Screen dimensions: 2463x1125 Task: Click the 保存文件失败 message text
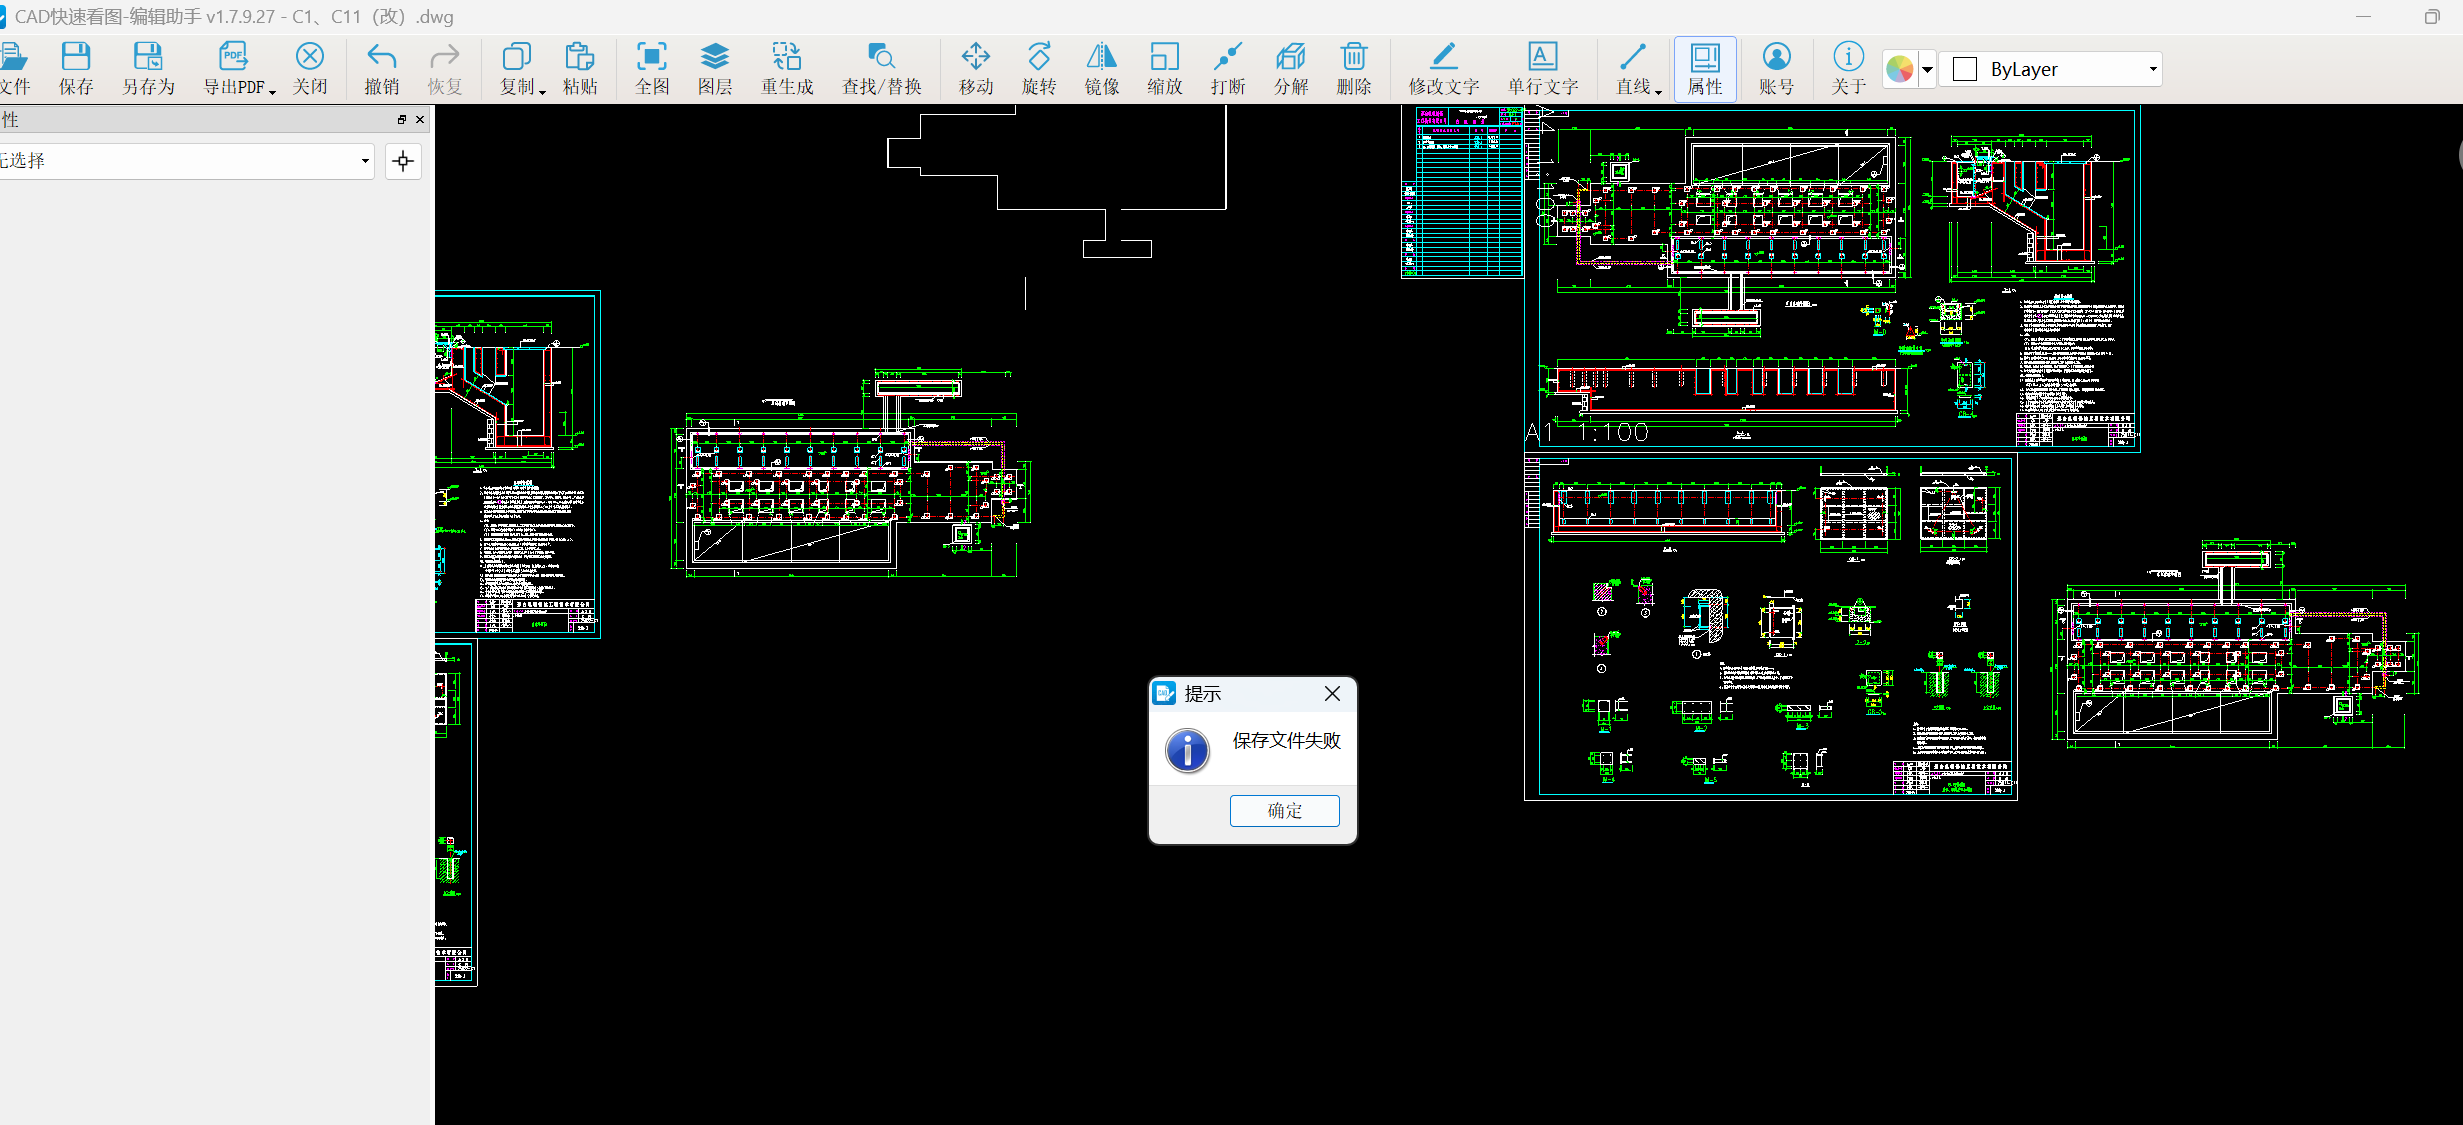1286,741
